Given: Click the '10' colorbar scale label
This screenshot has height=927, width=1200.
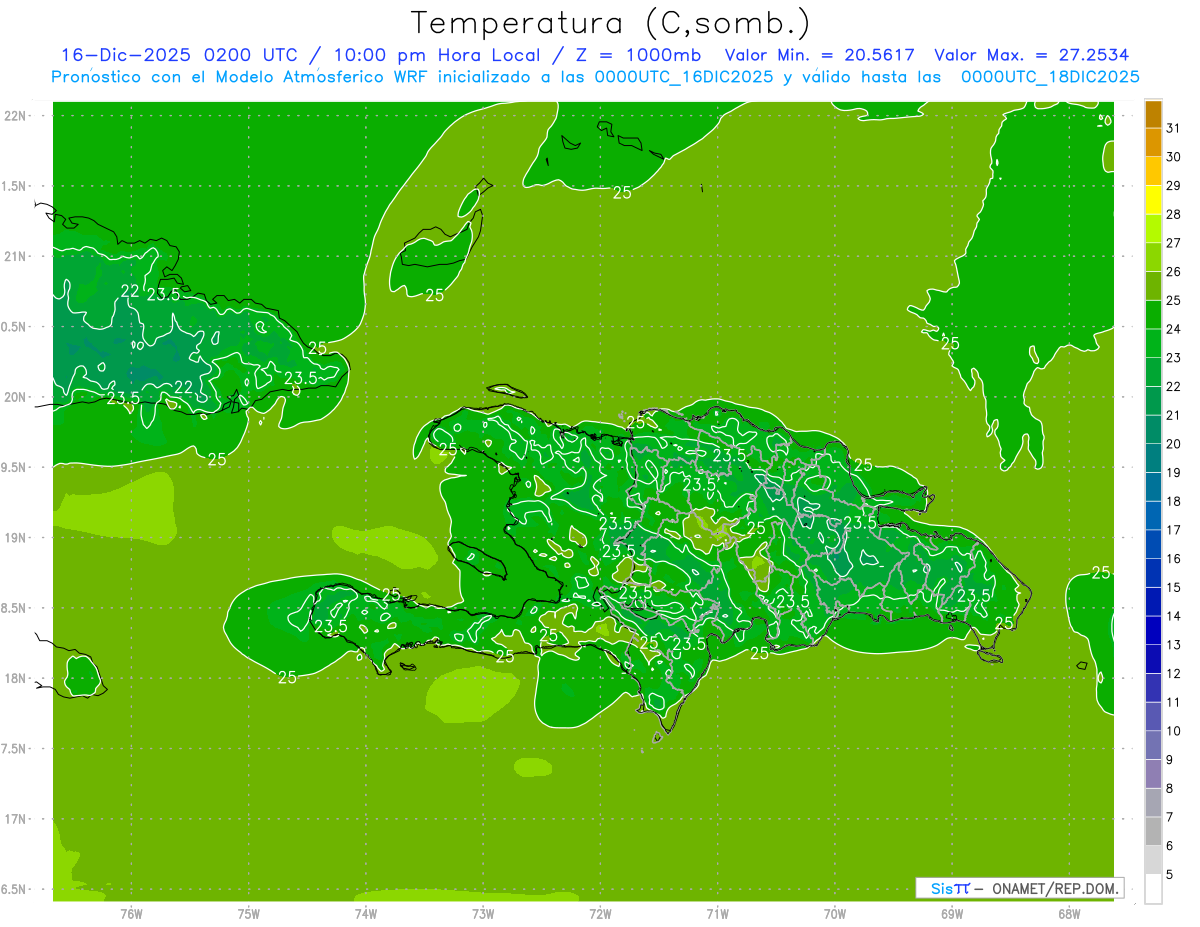Looking at the screenshot, I should 1173,731.
